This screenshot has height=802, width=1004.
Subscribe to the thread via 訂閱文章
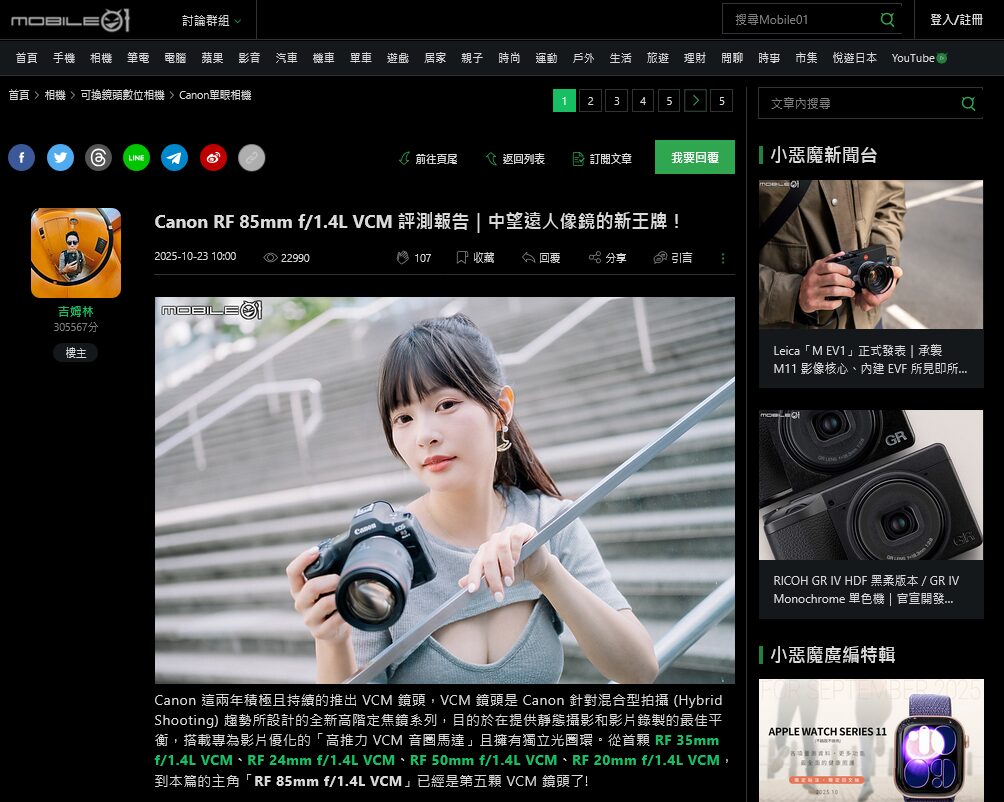(x=602, y=159)
